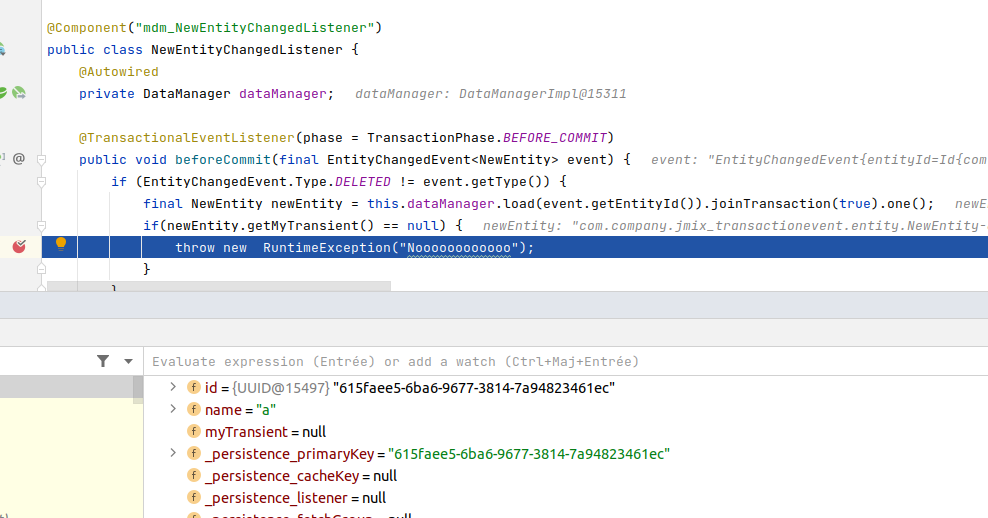Click the field icon beside _persistence_cacheKey
This screenshot has height=518, width=988.
click(x=193, y=476)
